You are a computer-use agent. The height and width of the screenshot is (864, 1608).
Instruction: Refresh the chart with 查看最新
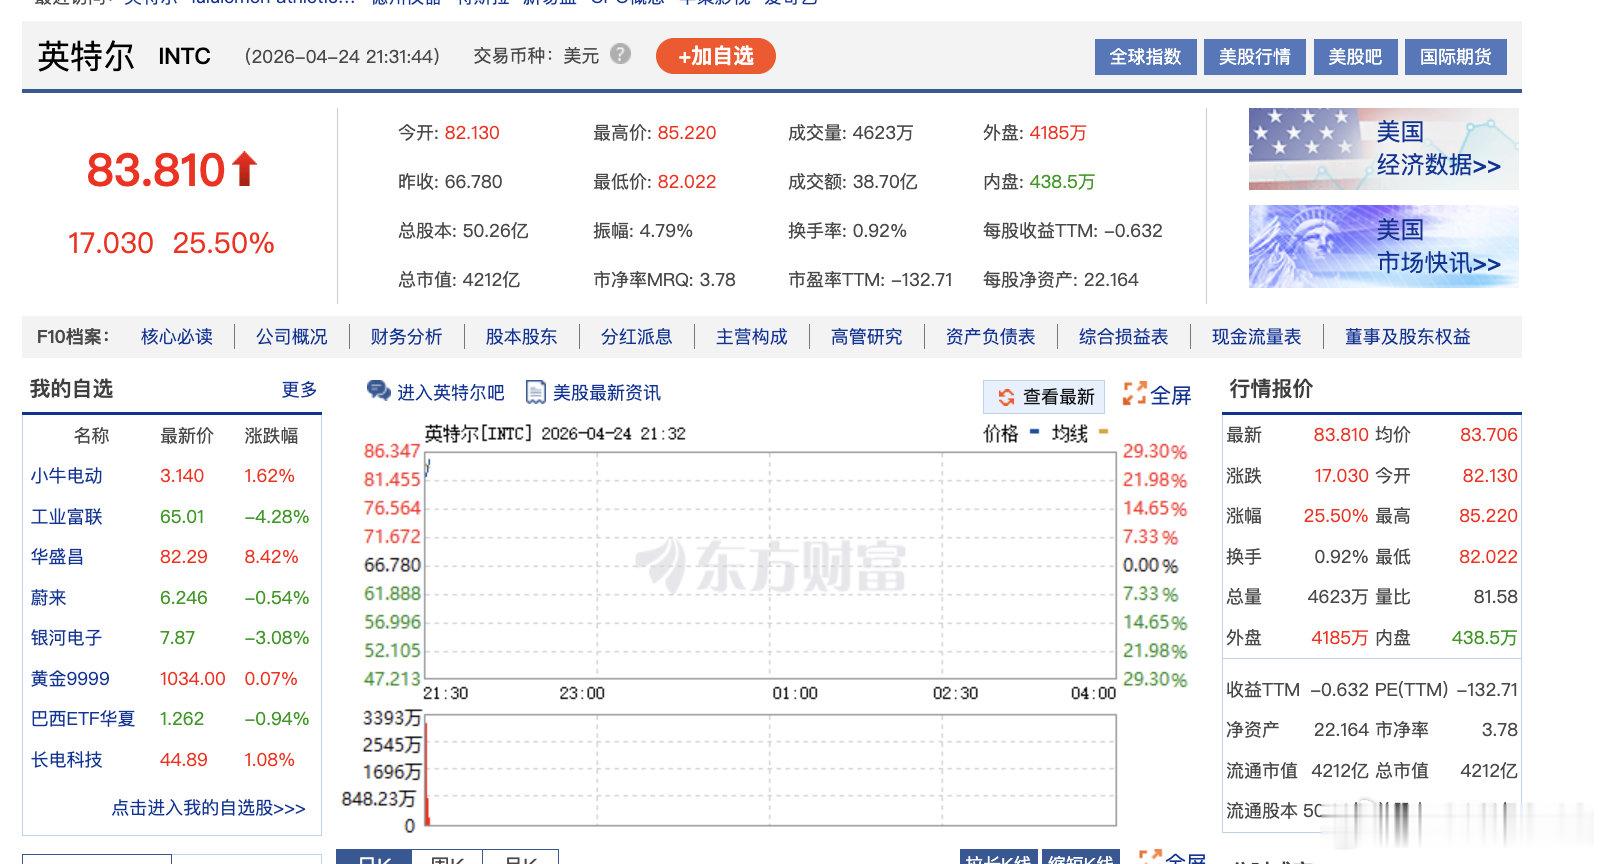click(x=1046, y=397)
